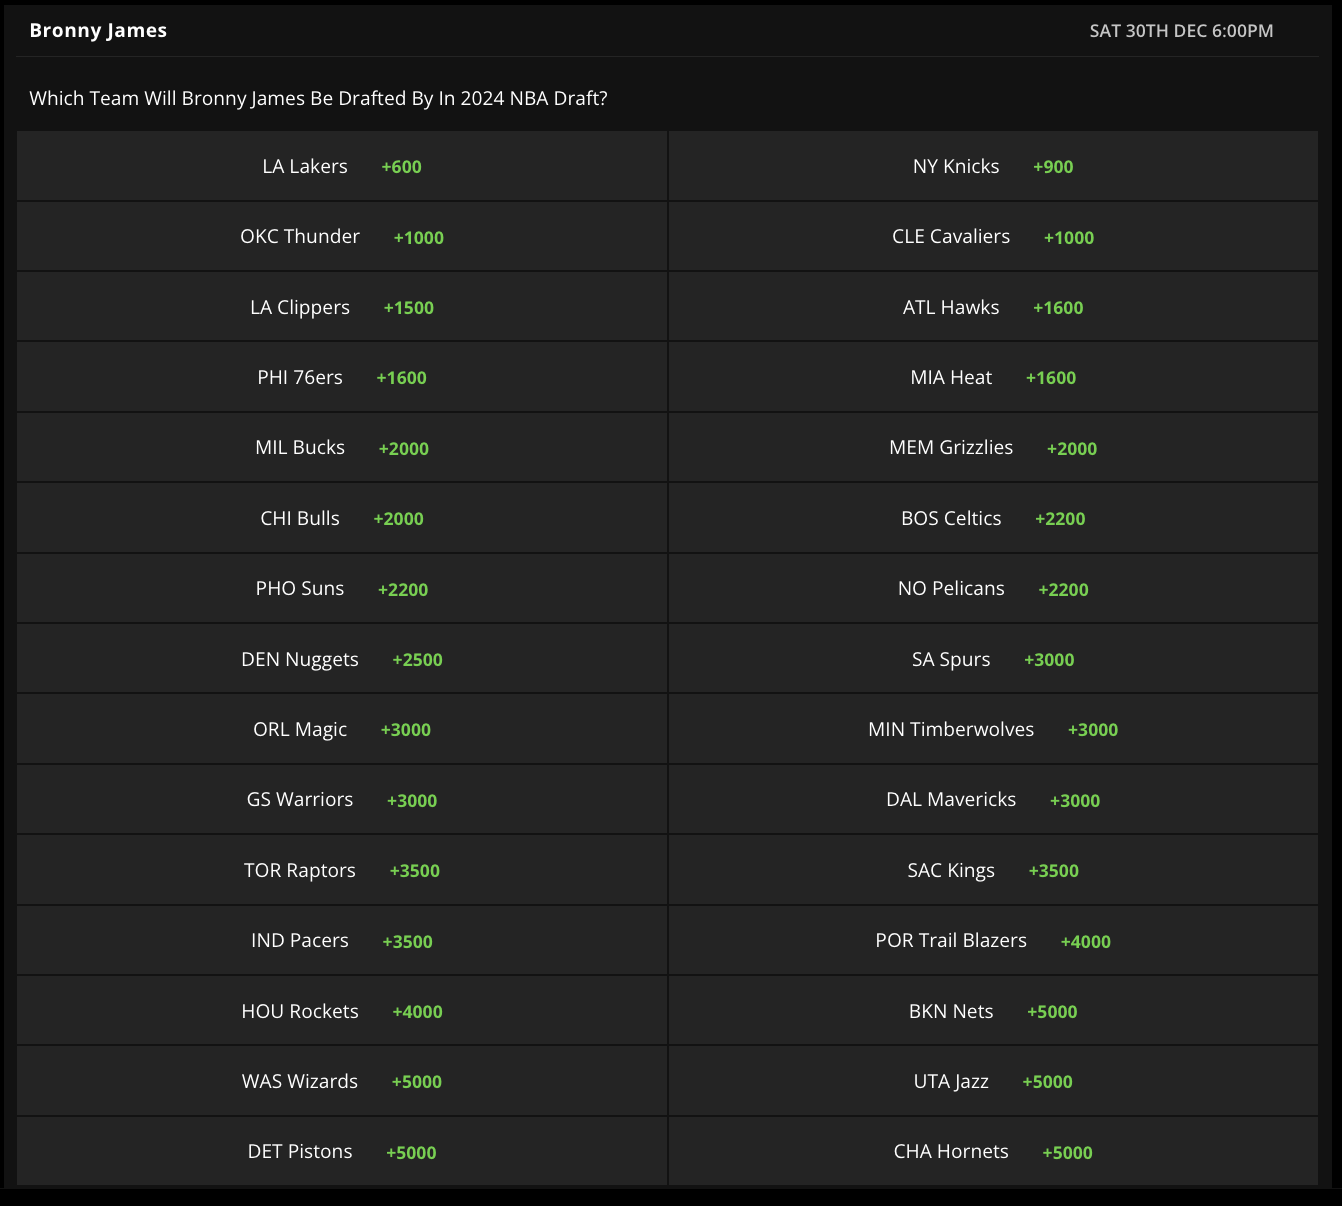Click the Bronny James event title

point(98,31)
